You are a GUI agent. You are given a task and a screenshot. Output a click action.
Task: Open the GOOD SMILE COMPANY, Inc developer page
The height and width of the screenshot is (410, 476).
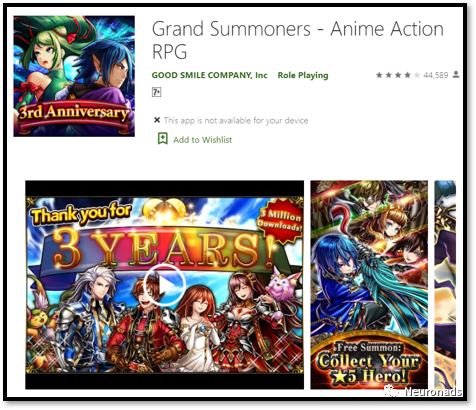tap(209, 75)
